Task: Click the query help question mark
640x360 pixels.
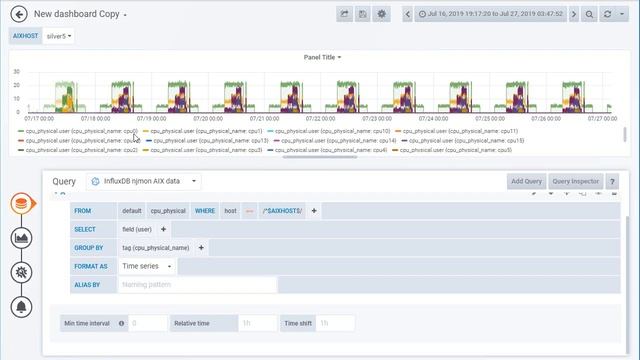Action: click(612, 182)
